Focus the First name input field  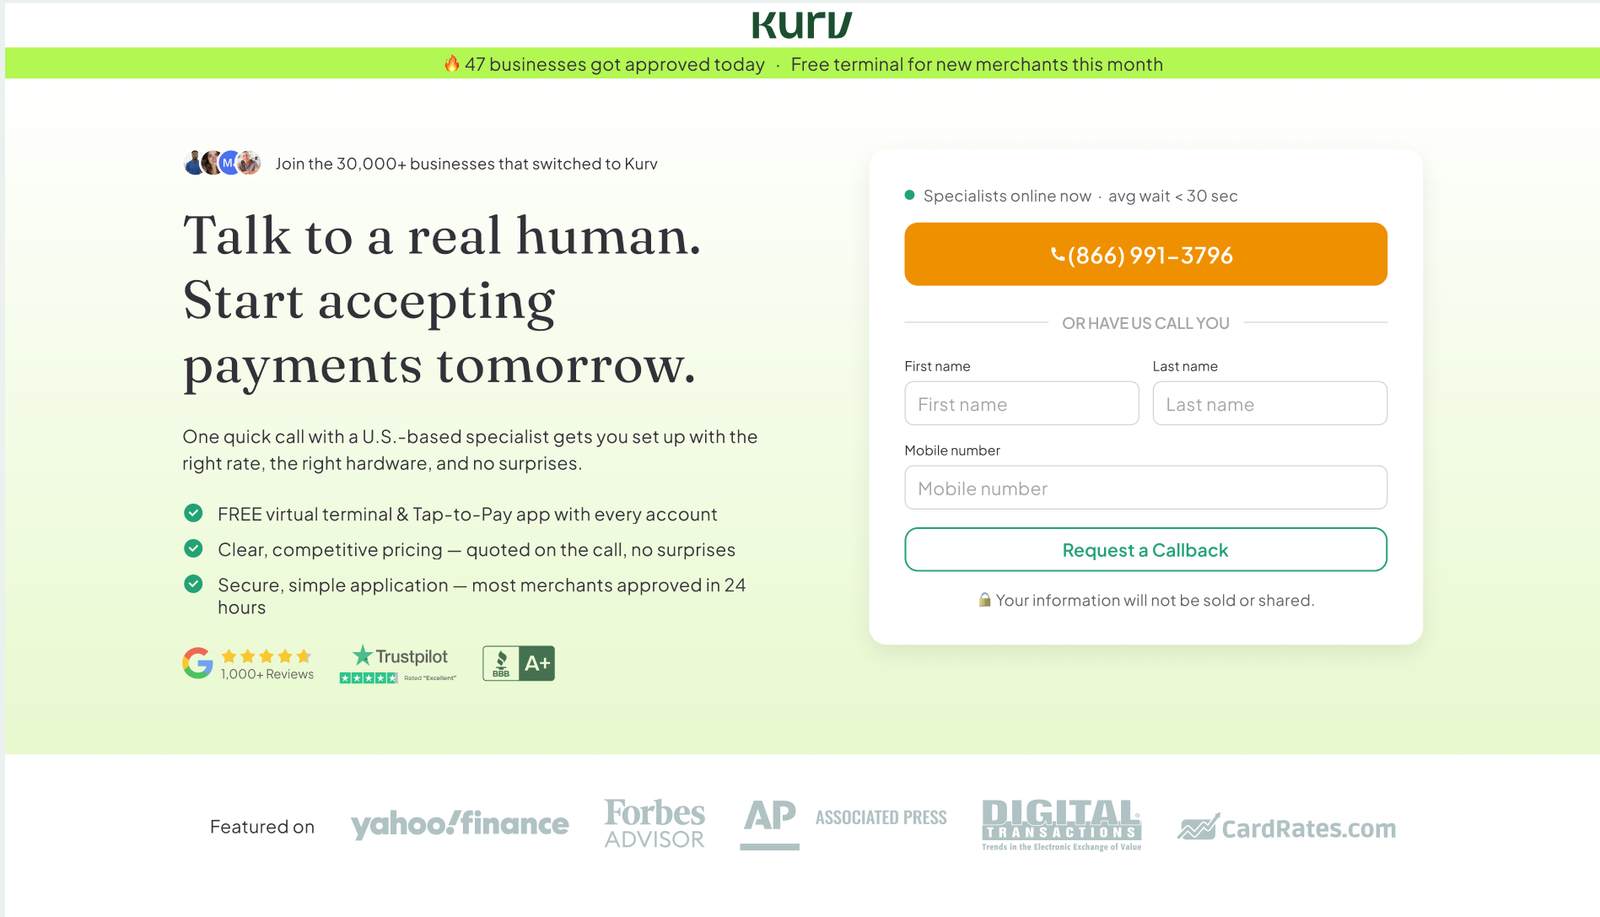click(1022, 404)
